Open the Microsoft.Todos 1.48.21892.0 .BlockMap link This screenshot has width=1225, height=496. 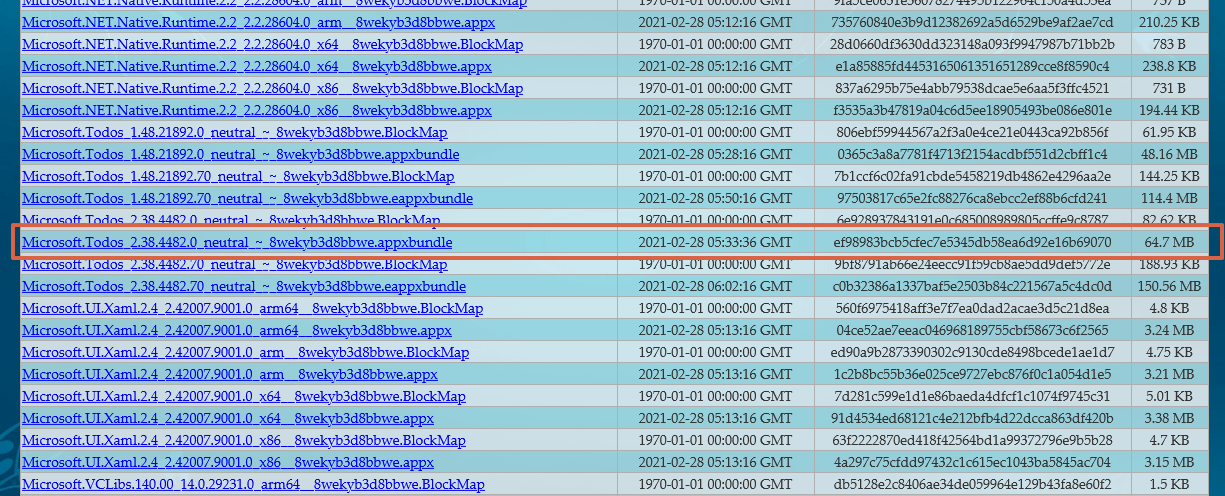click(x=235, y=132)
